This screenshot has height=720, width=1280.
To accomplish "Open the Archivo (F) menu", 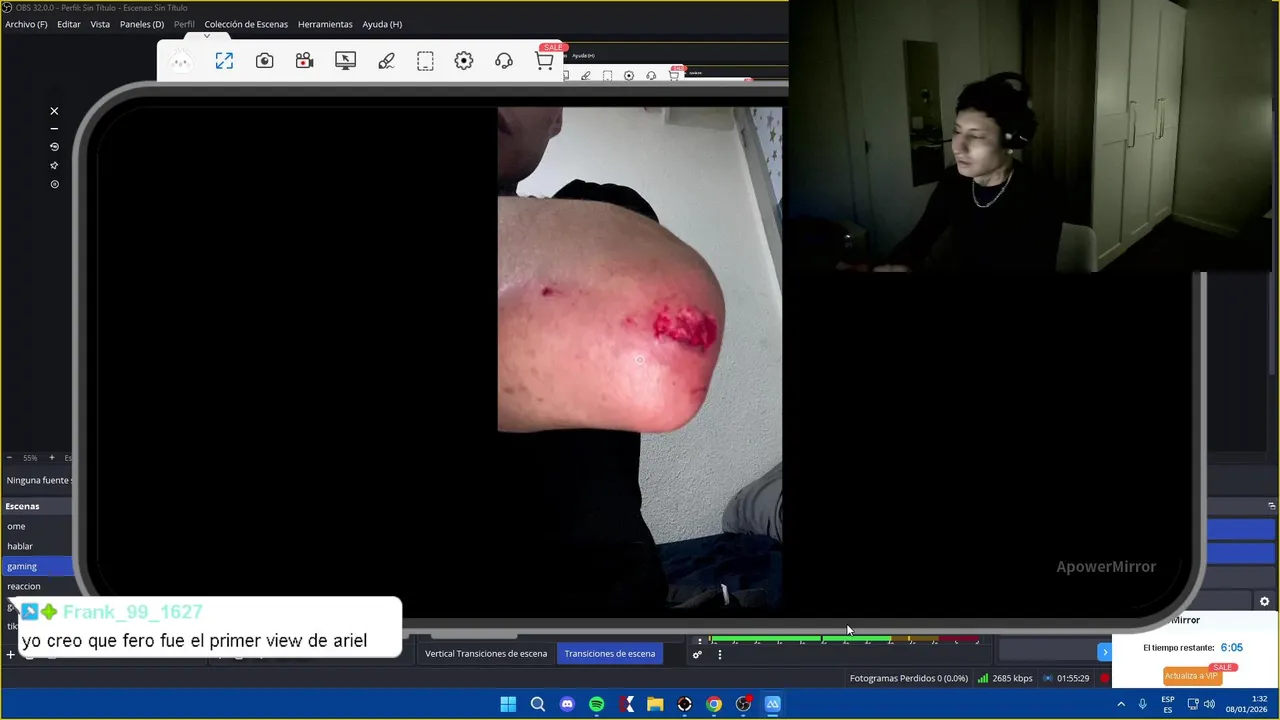I will [26, 24].
